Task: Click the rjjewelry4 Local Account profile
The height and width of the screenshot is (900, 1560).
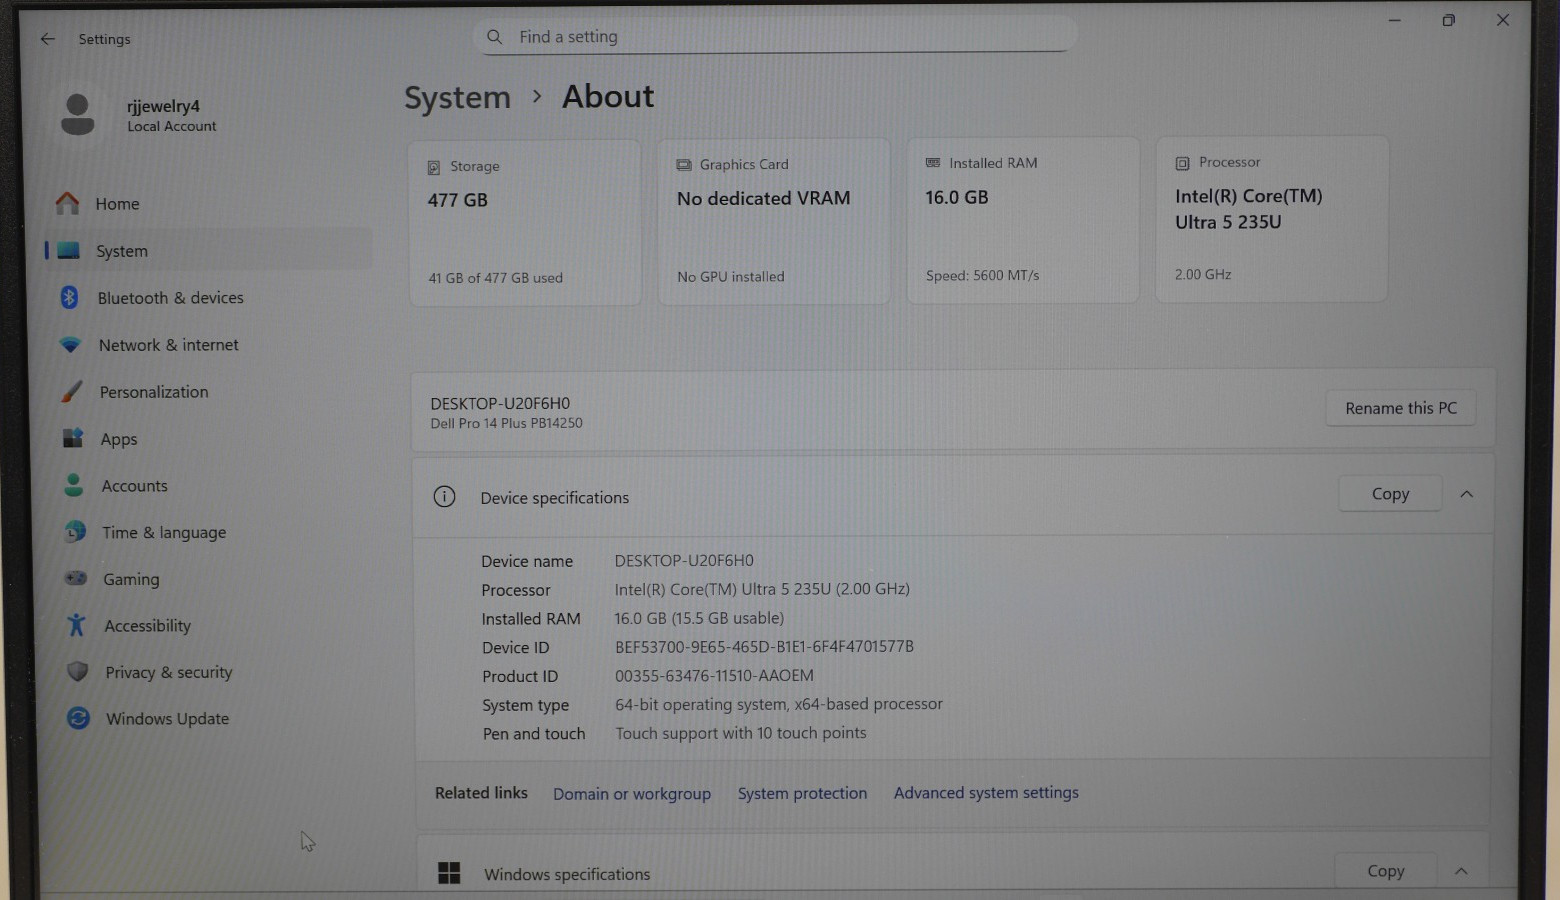Action: (x=140, y=115)
